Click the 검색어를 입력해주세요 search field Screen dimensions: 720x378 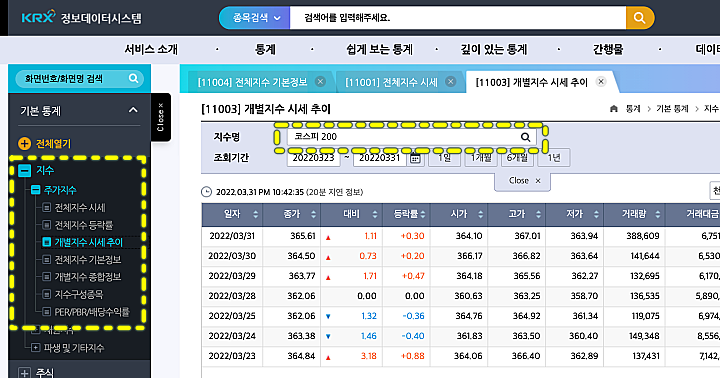pyautogui.click(x=458, y=18)
